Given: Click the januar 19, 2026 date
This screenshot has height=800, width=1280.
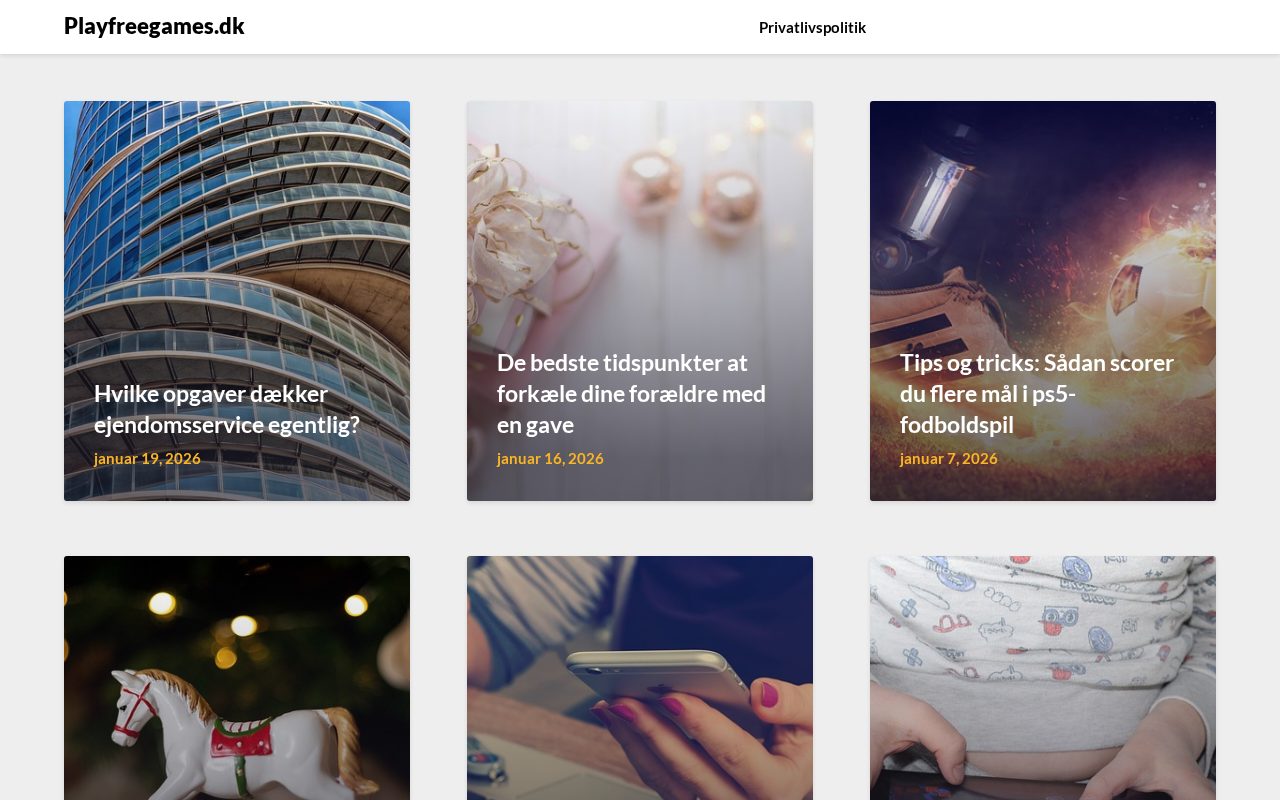Looking at the screenshot, I should pyautogui.click(x=147, y=458).
